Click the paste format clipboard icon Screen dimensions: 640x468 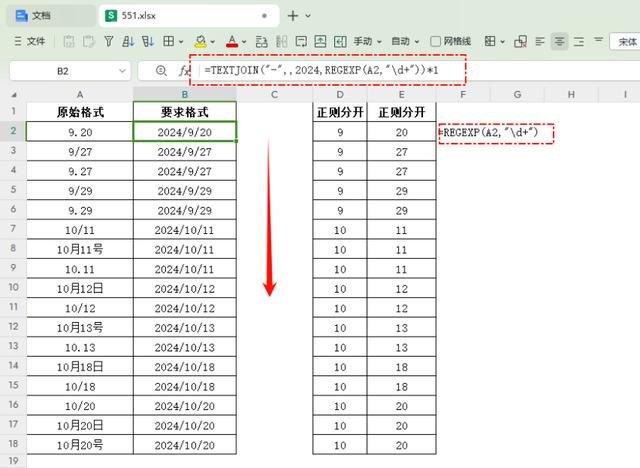click(89, 41)
